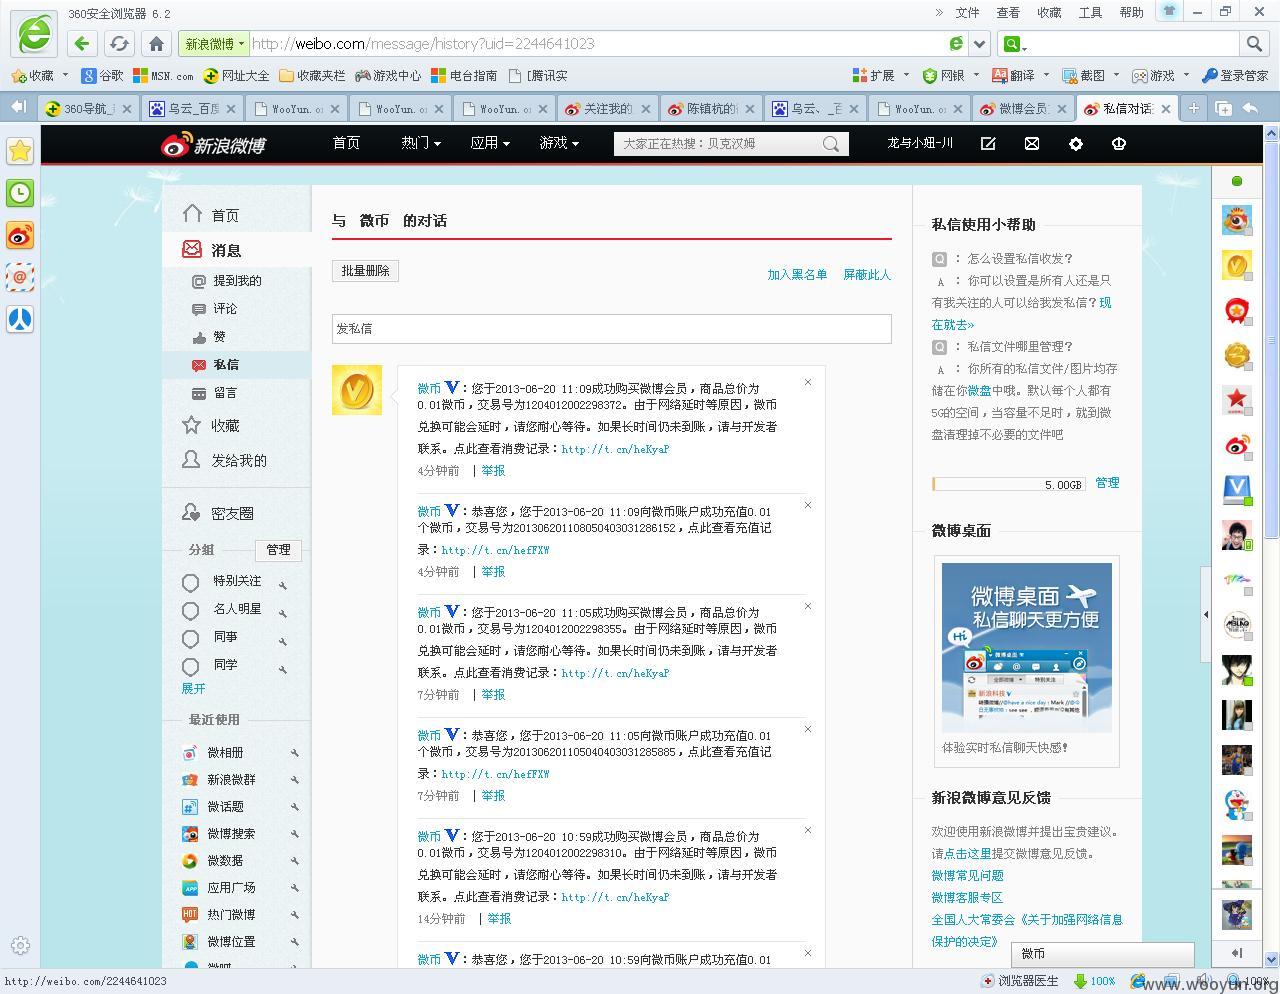Open the messages envelope icon in header
Image resolution: width=1280 pixels, height=994 pixels.
[x=1032, y=144]
